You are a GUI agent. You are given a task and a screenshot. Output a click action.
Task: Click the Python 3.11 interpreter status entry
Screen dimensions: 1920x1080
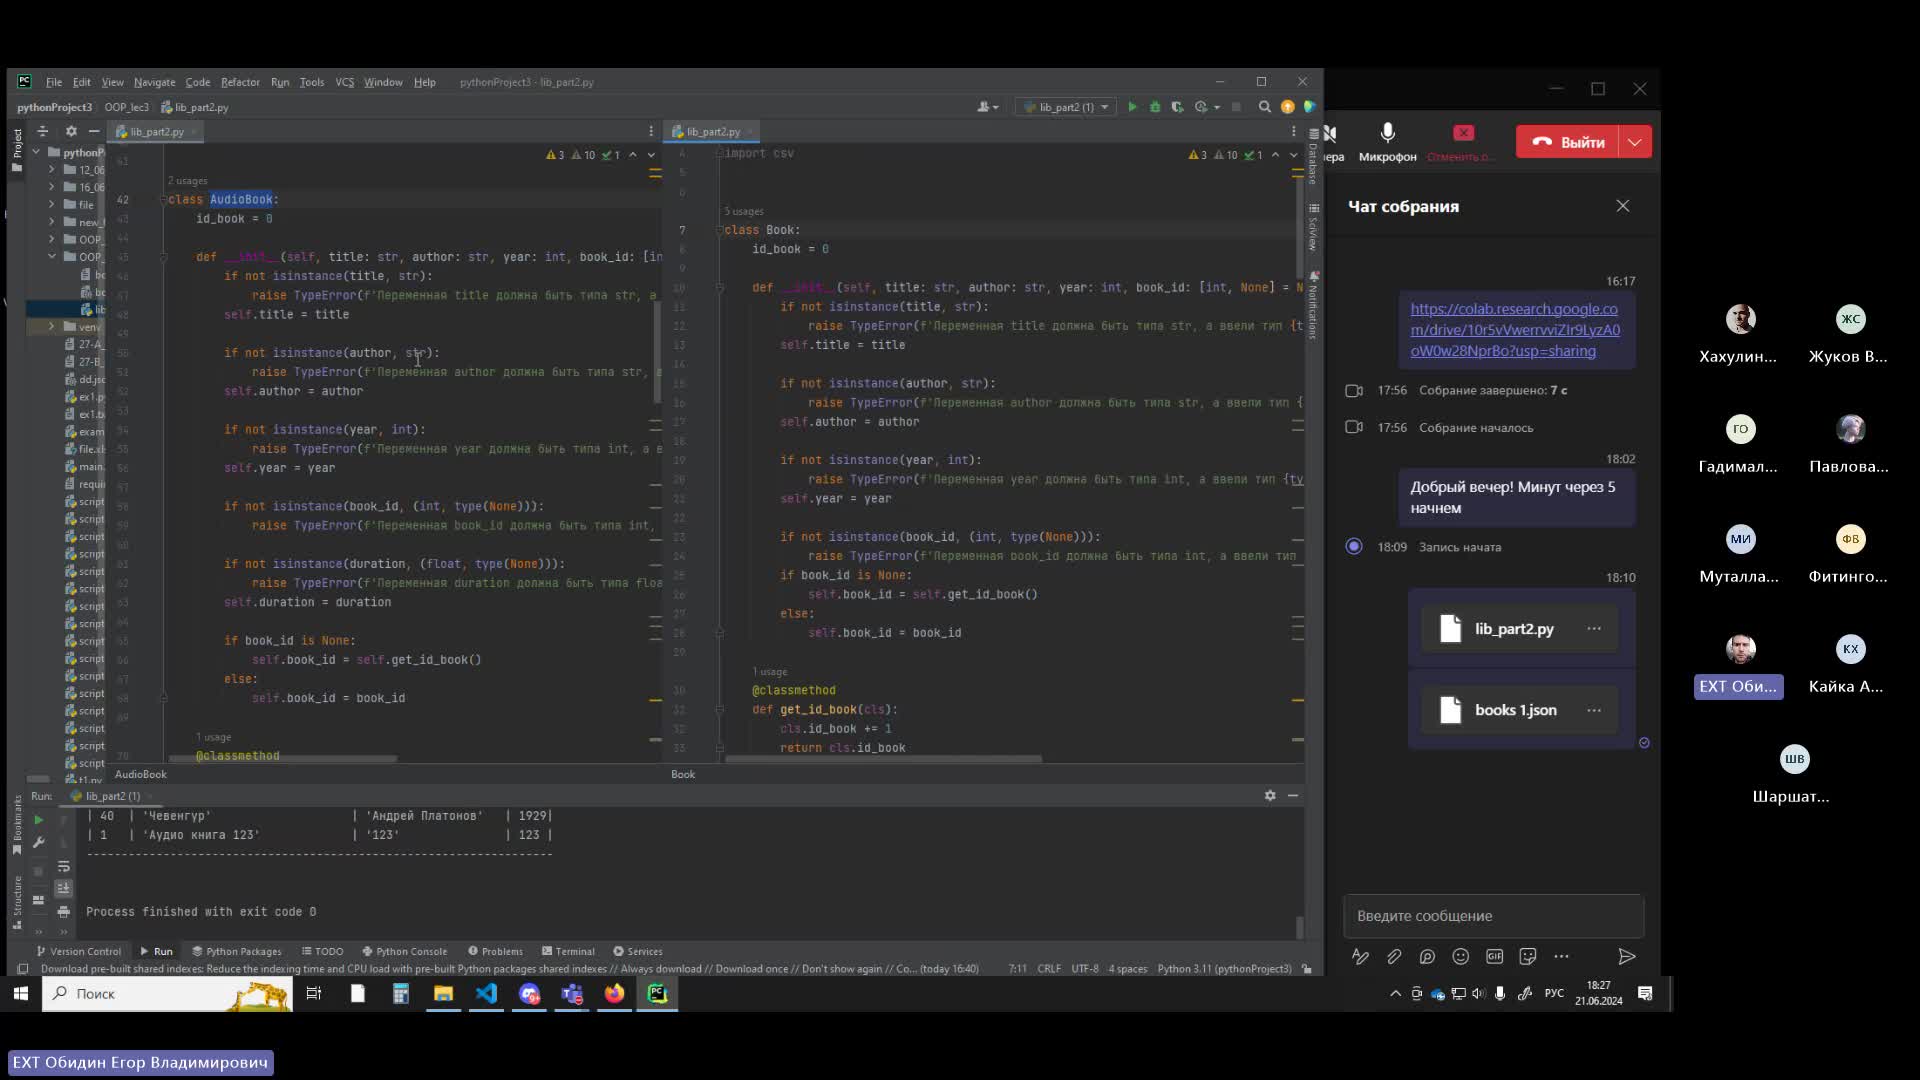(1224, 969)
